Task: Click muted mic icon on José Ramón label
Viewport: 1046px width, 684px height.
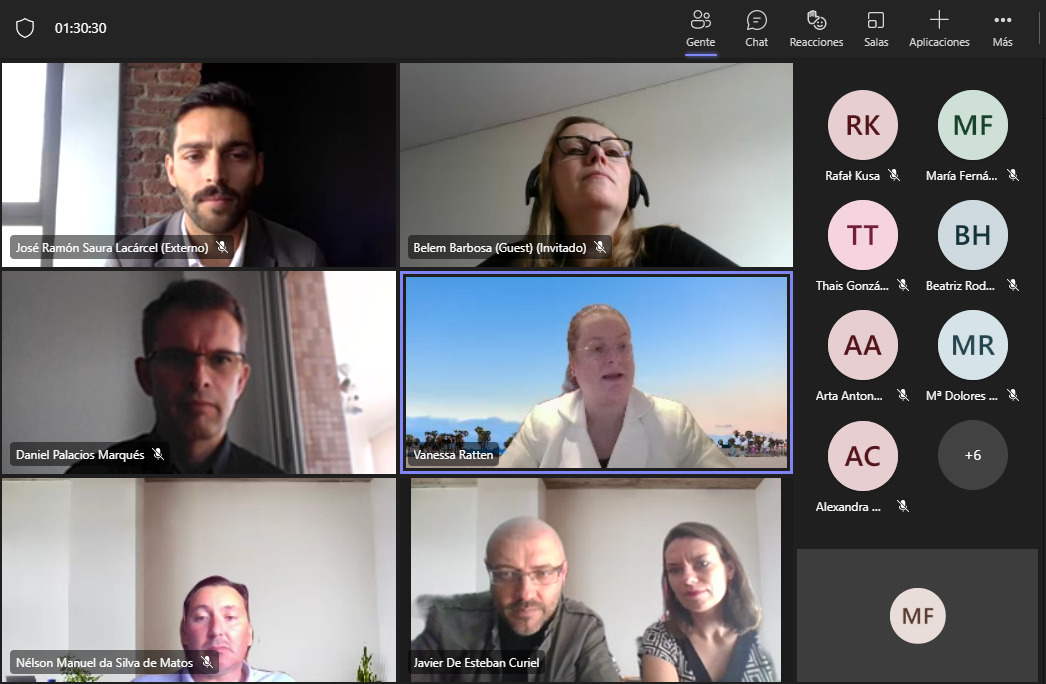Action: click(x=222, y=248)
